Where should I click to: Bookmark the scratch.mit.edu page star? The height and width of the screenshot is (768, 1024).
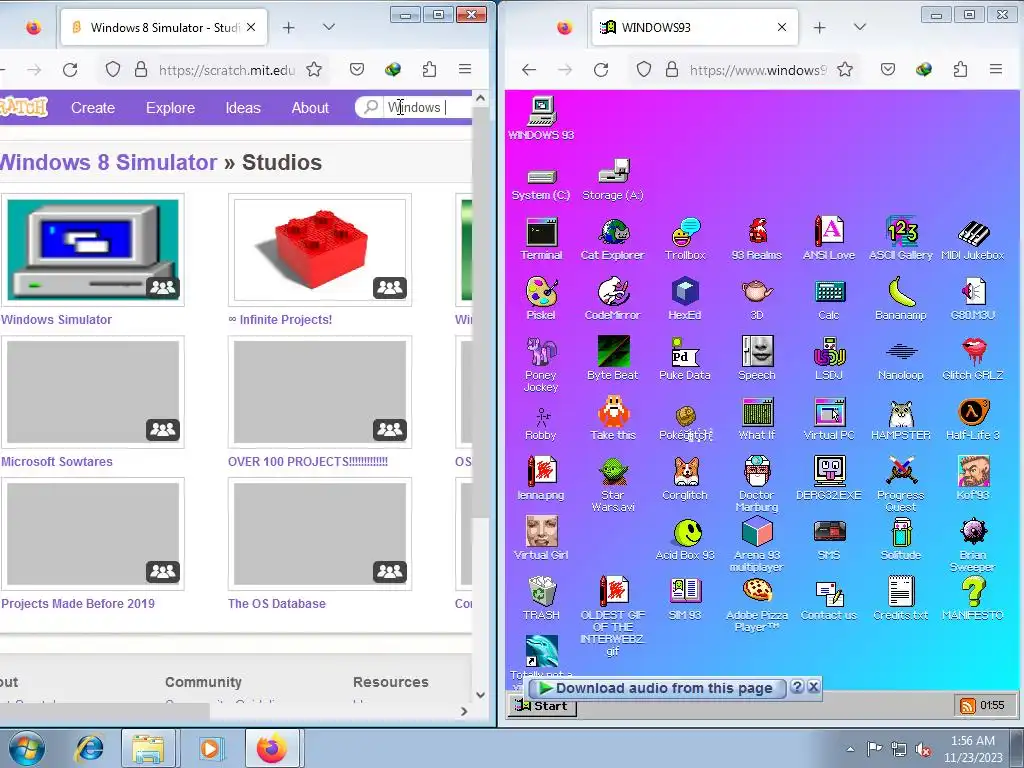pyautogui.click(x=314, y=69)
